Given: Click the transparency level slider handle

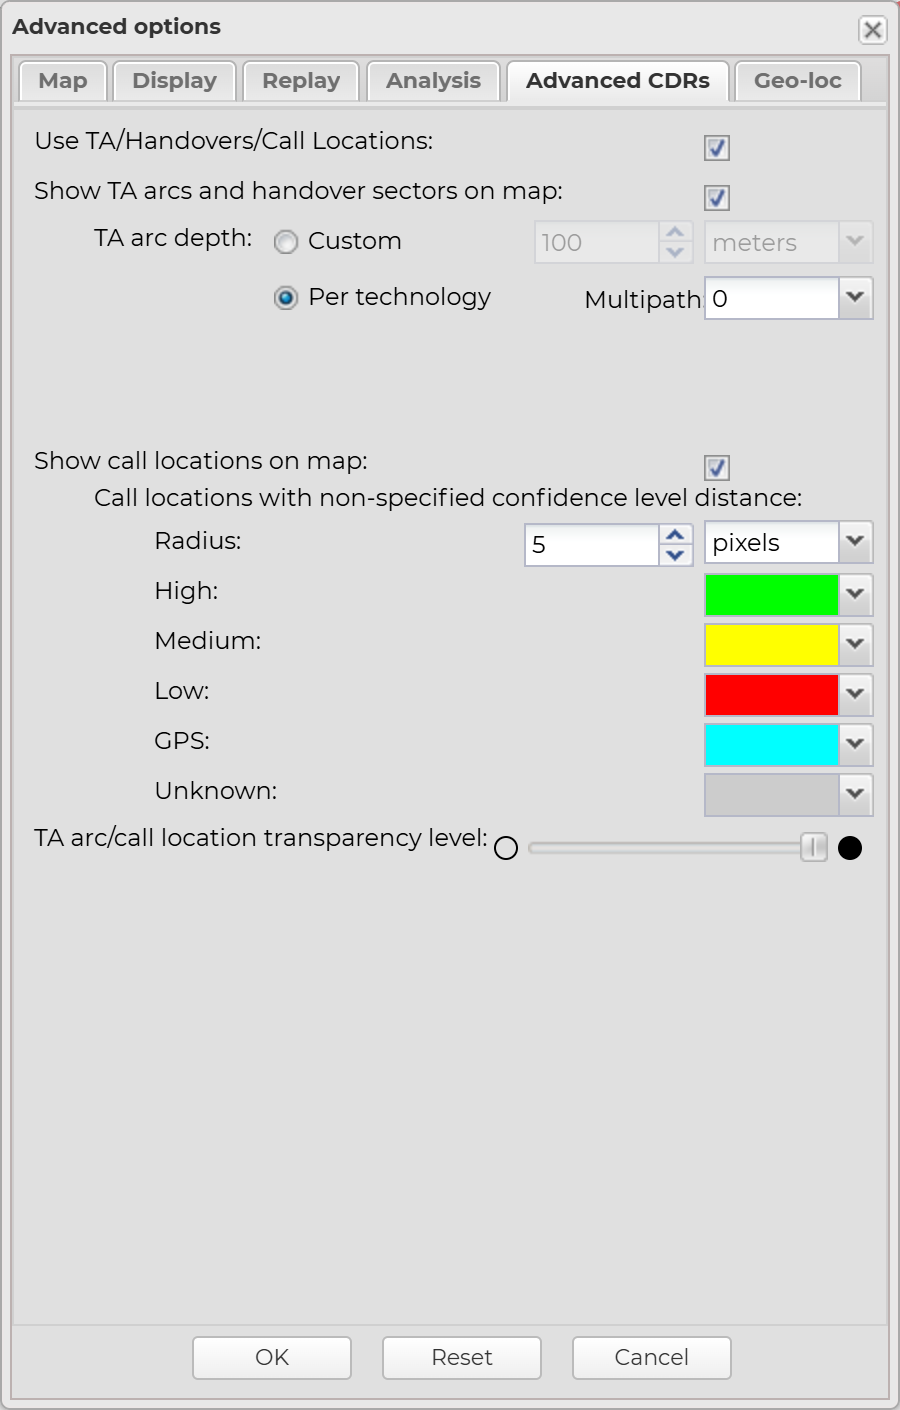Looking at the screenshot, I should pyautogui.click(x=814, y=848).
